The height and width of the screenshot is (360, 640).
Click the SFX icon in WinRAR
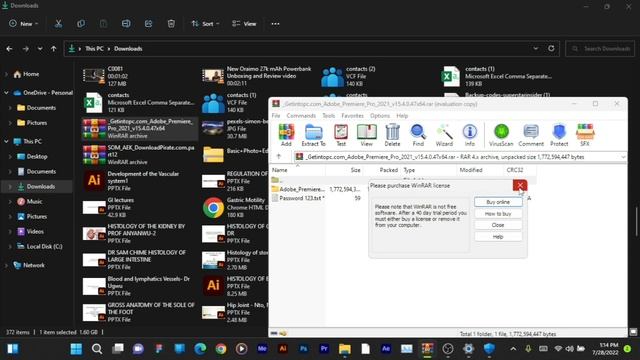(585, 135)
